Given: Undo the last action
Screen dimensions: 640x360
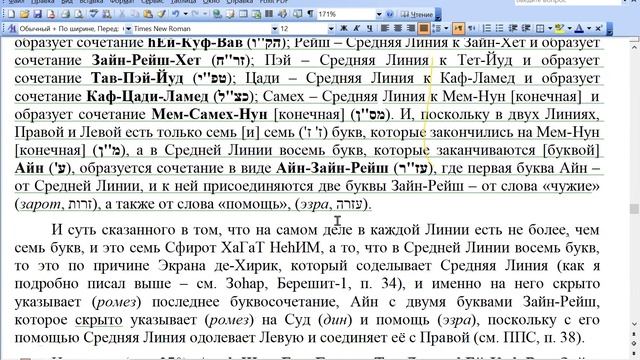Looking at the screenshot, I should point(176,14).
